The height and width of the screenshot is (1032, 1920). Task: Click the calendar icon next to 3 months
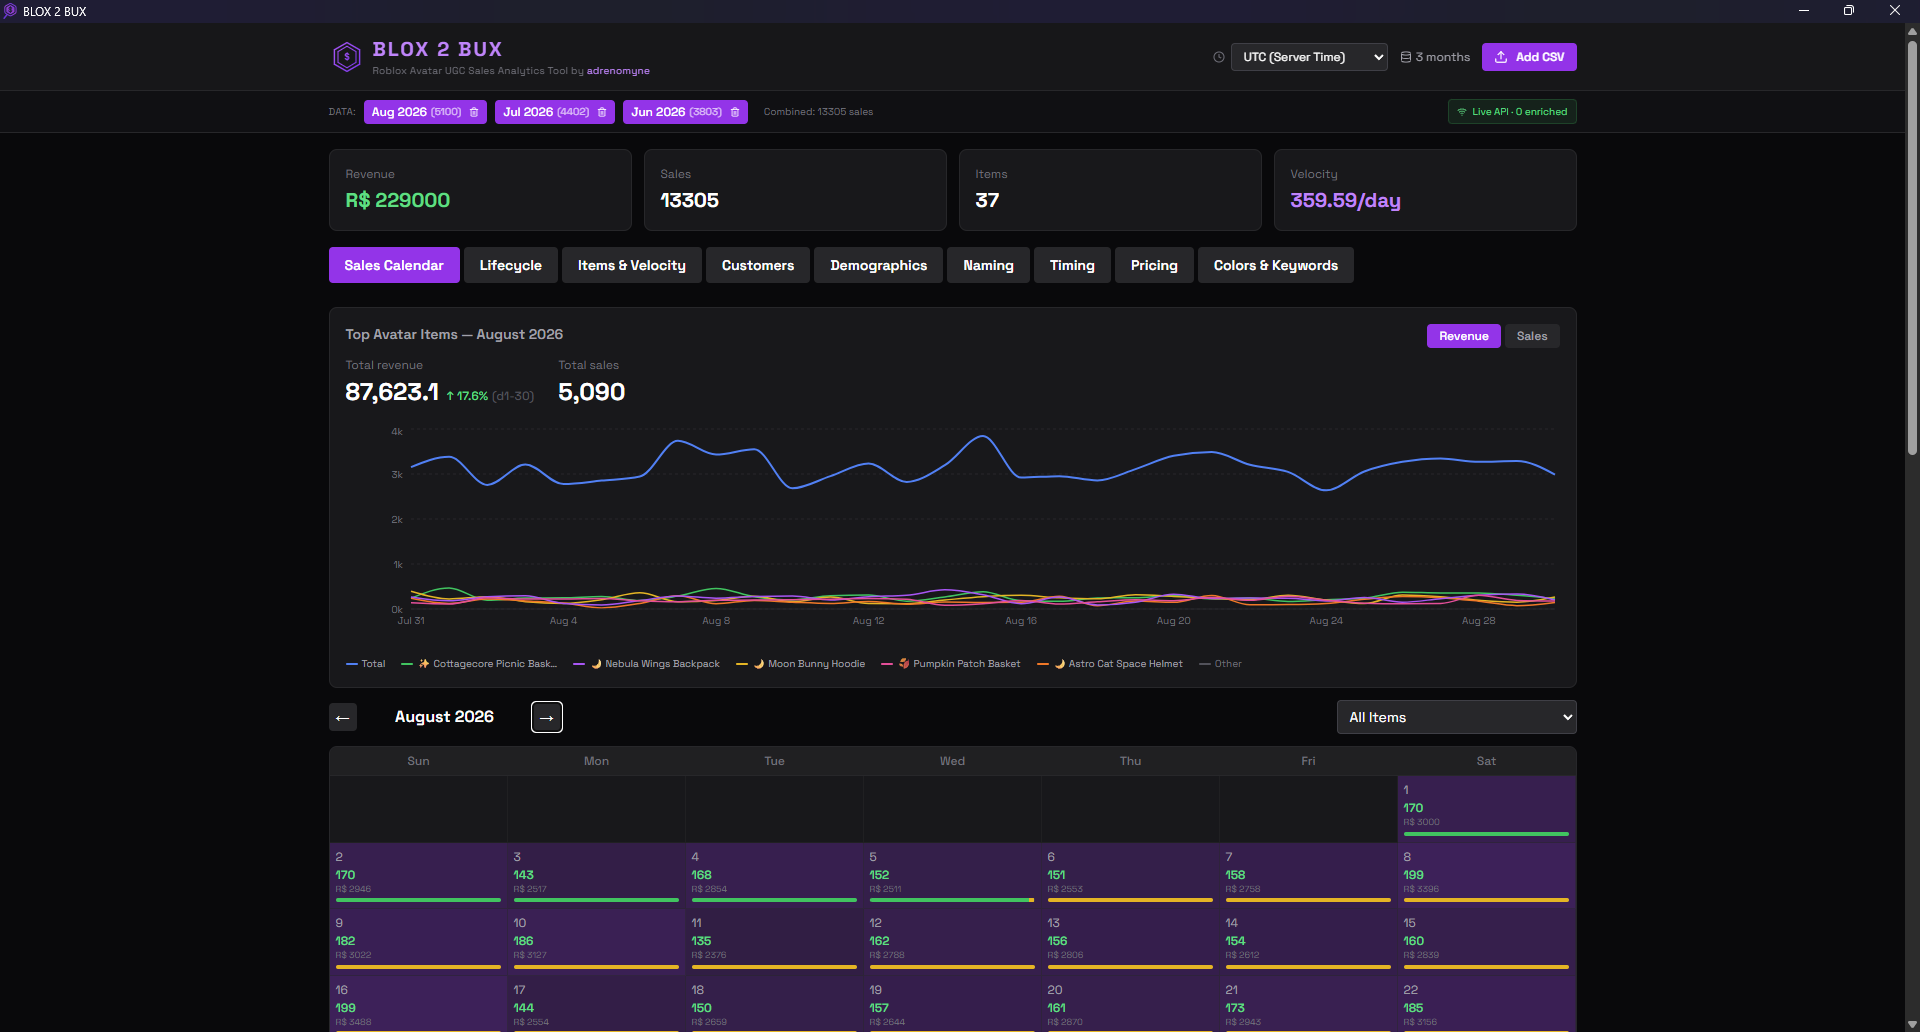[x=1408, y=57]
